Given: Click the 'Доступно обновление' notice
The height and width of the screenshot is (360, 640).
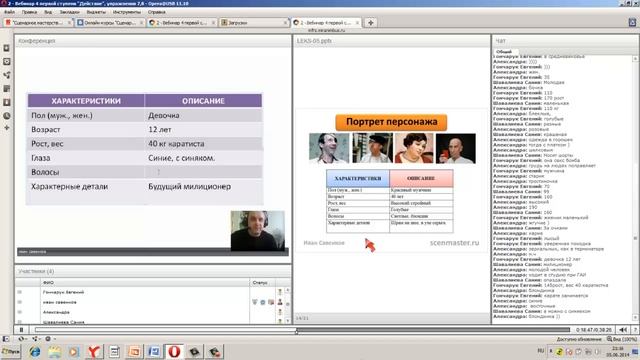Looking at the screenshot, I should tap(578, 339).
